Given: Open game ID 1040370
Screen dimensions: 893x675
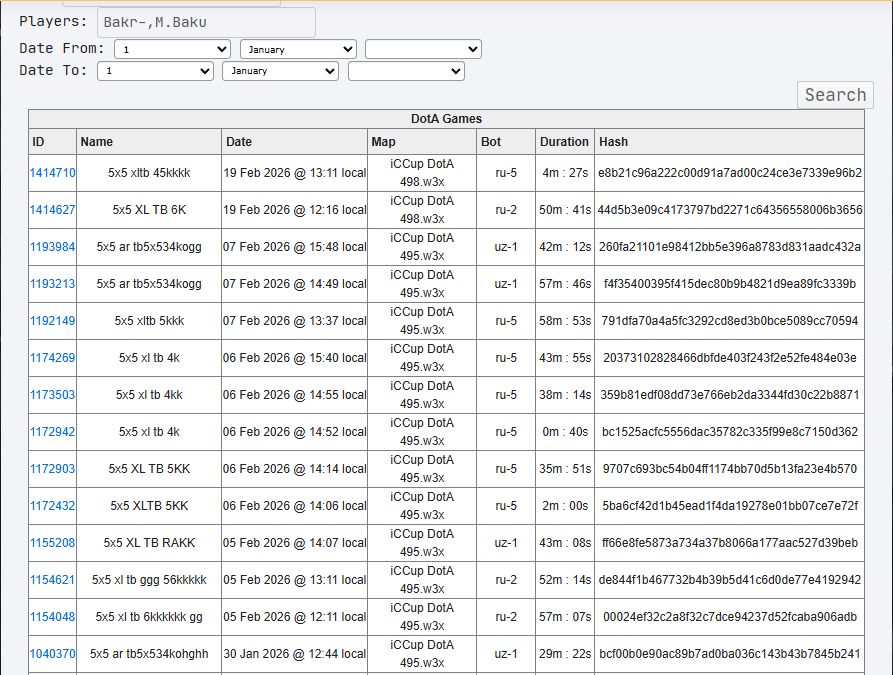Looking at the screenshot, I should (52, 654).
